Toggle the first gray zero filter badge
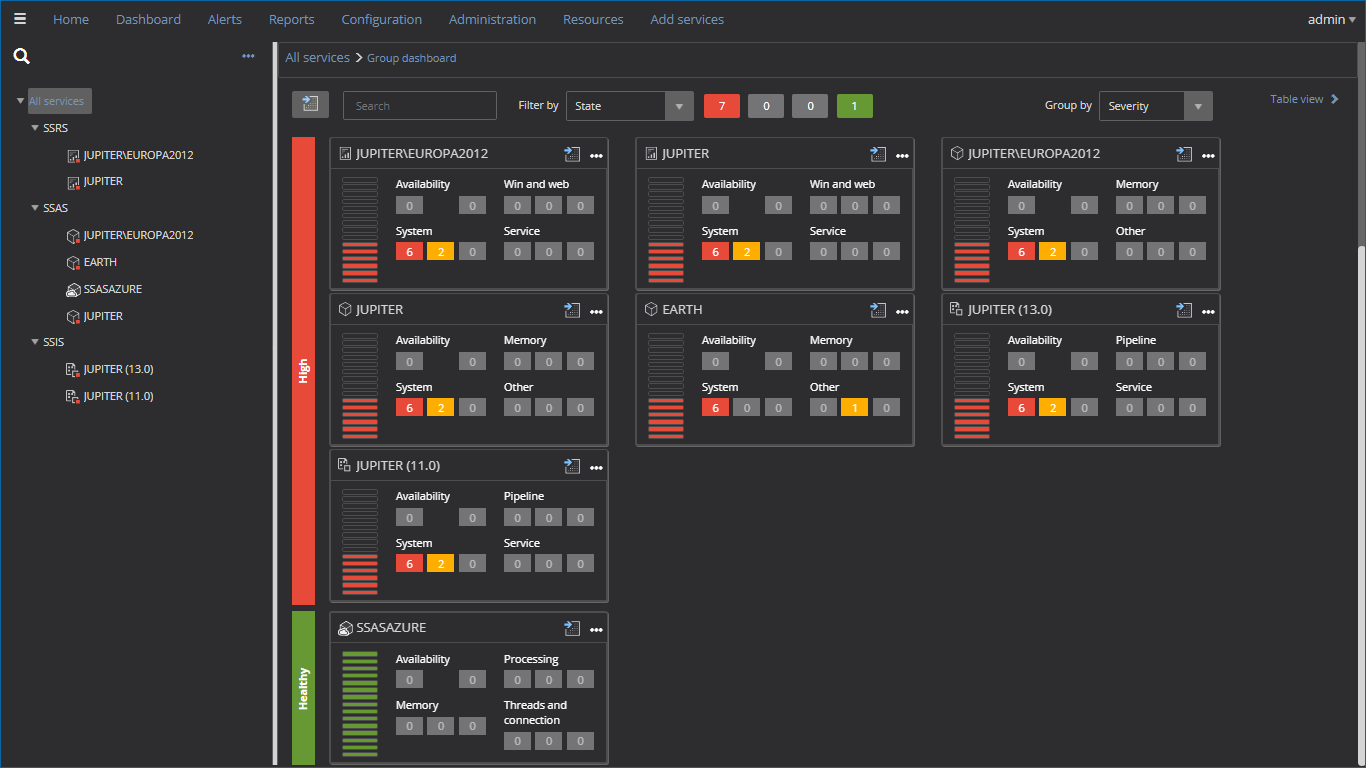This screenshot has width=1366, height=768. coord(766,105)
